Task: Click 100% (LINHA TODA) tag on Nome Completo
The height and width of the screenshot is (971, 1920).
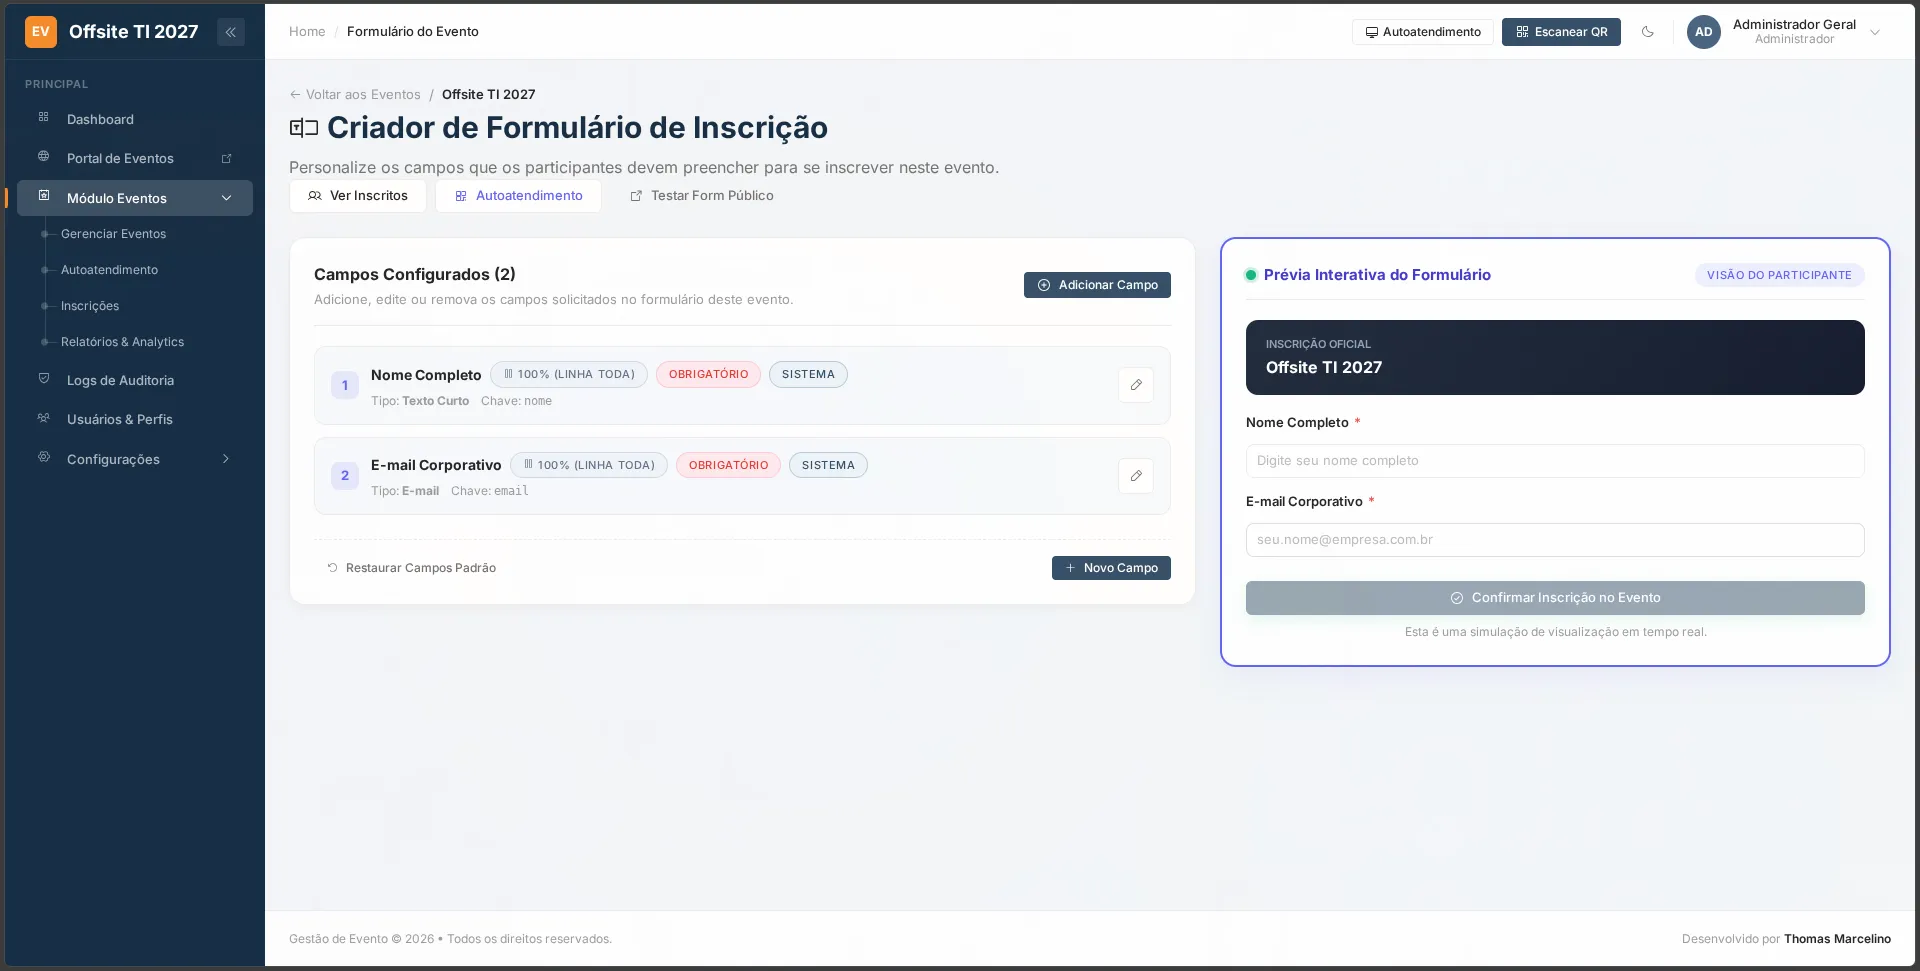Action: [569, 375]
